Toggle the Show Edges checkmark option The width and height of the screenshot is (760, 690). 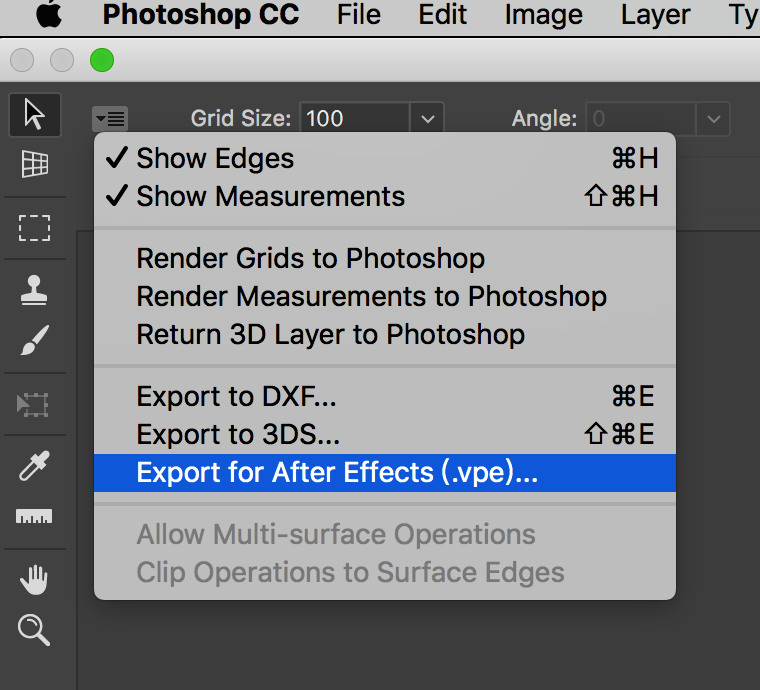pos(215,158)
